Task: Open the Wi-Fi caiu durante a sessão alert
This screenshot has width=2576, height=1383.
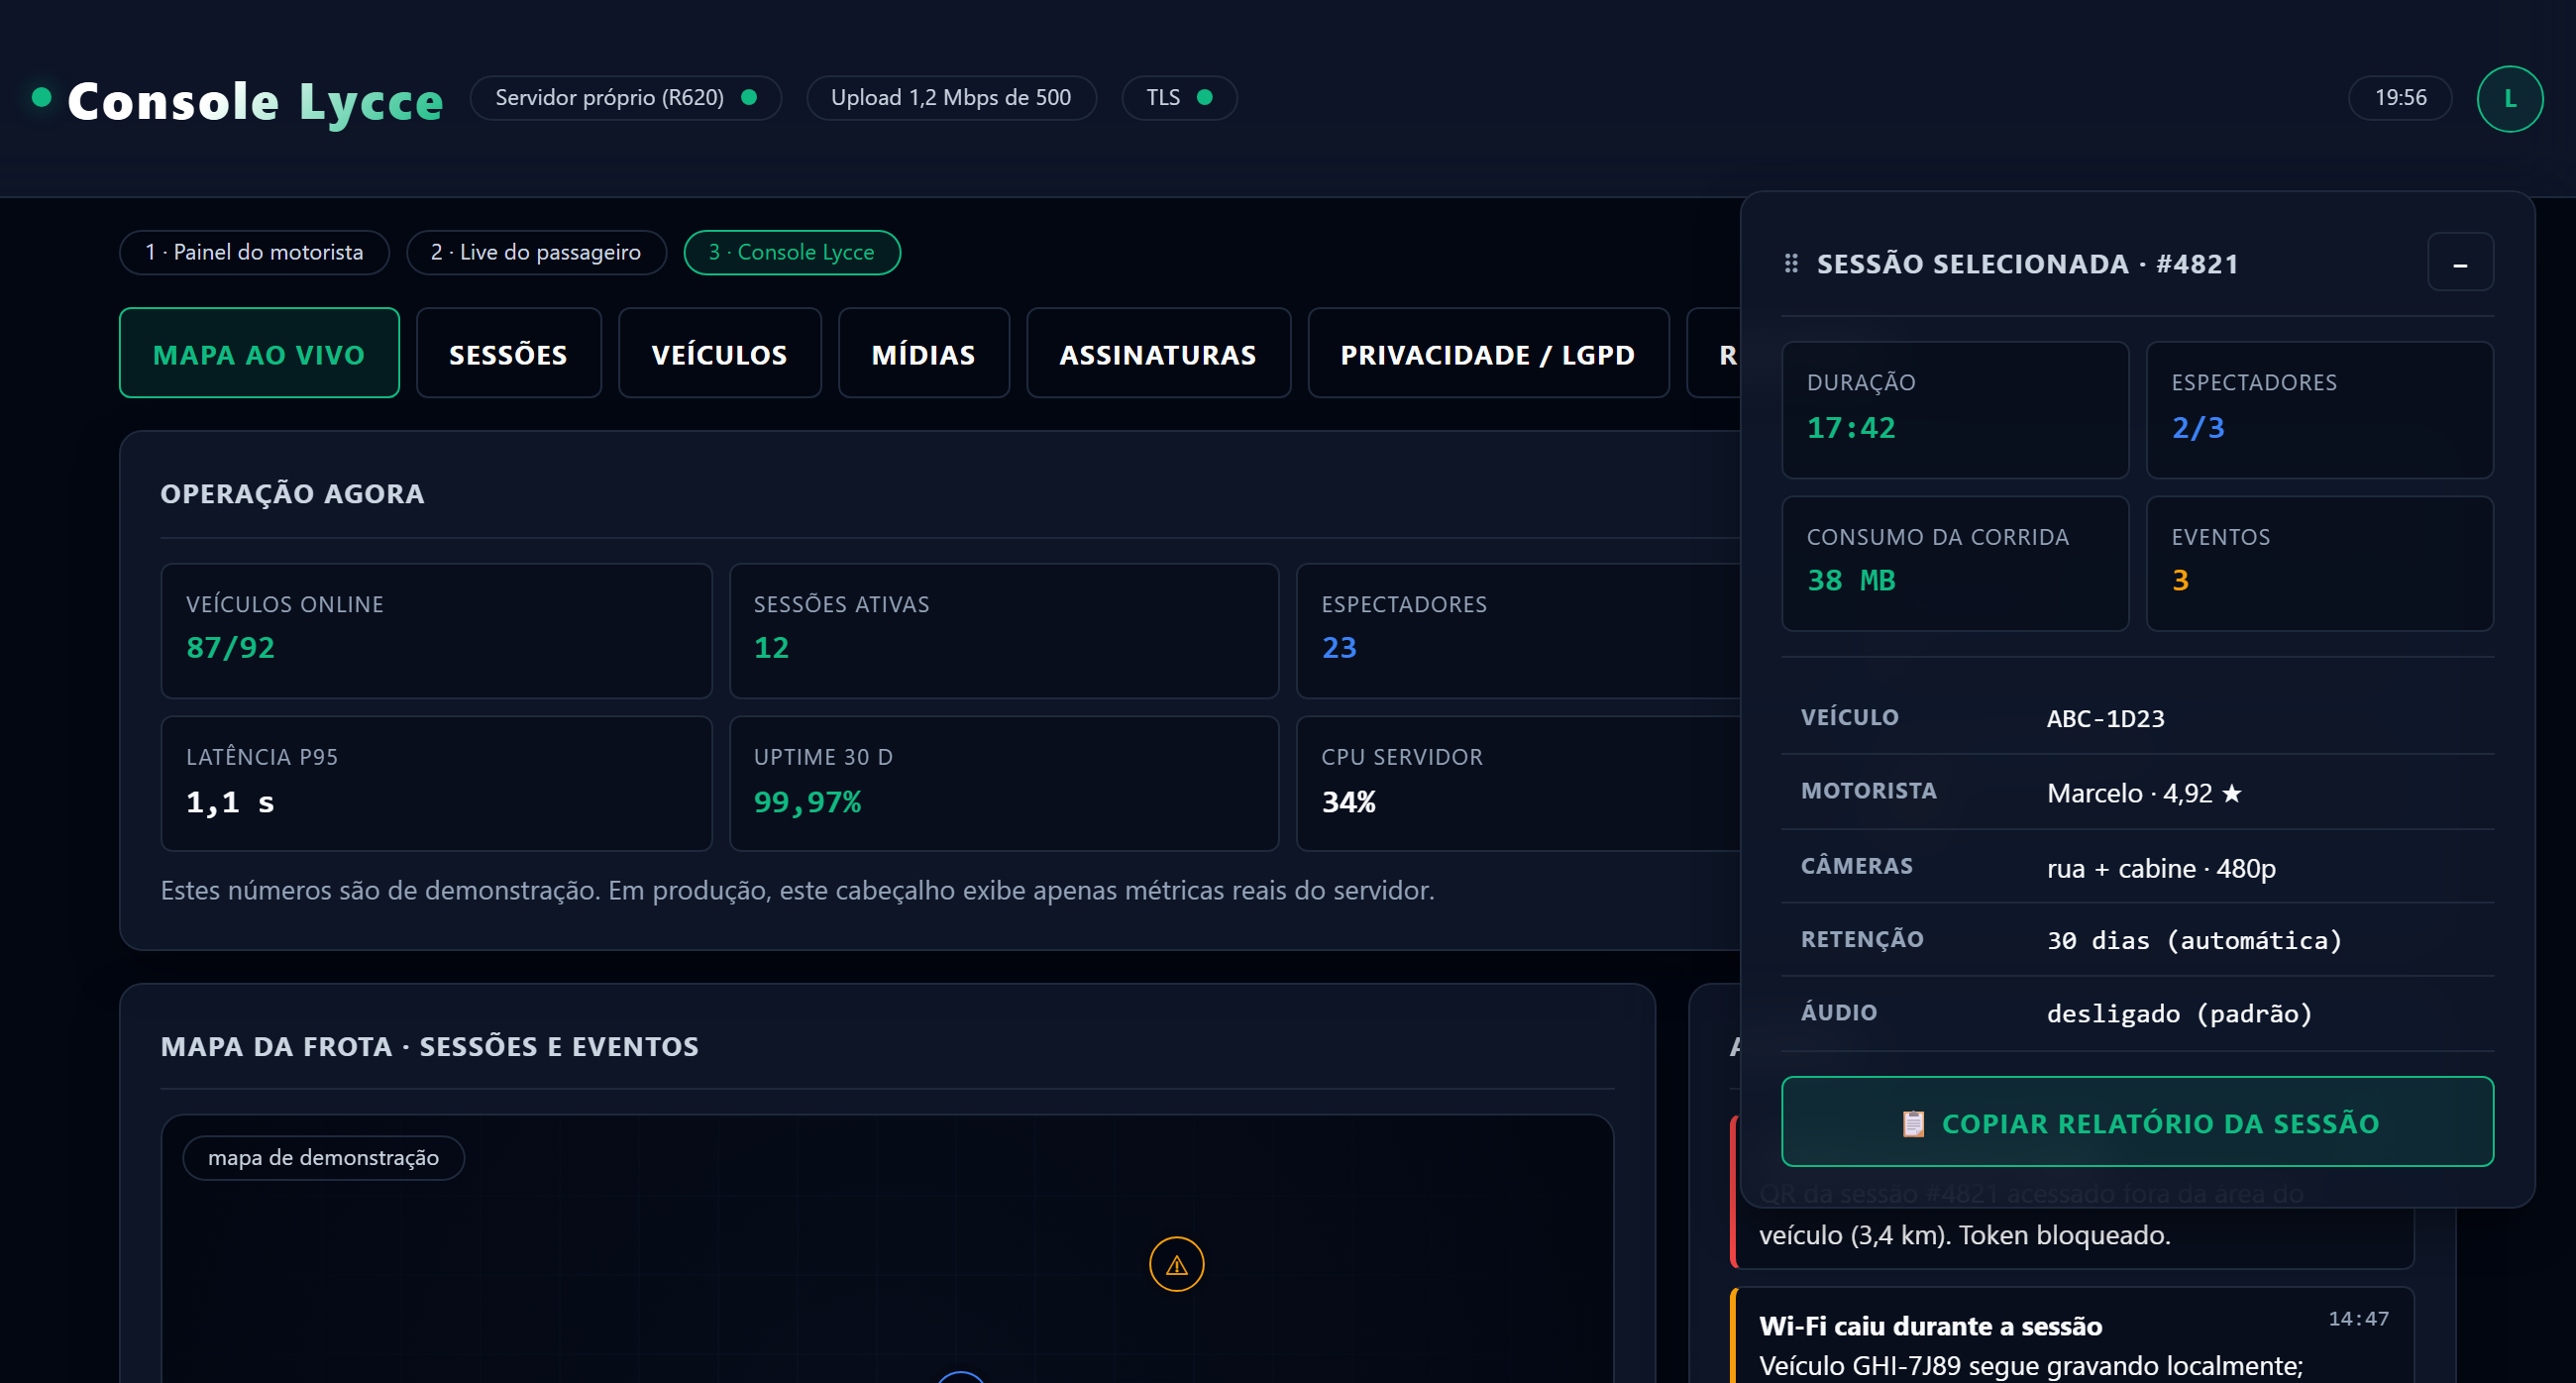Action: pyautogui.click(x=2072, y=1337)
